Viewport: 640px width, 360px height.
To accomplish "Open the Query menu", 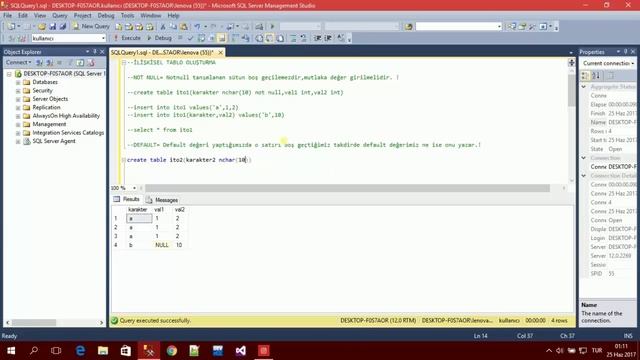I will [60, 16].
